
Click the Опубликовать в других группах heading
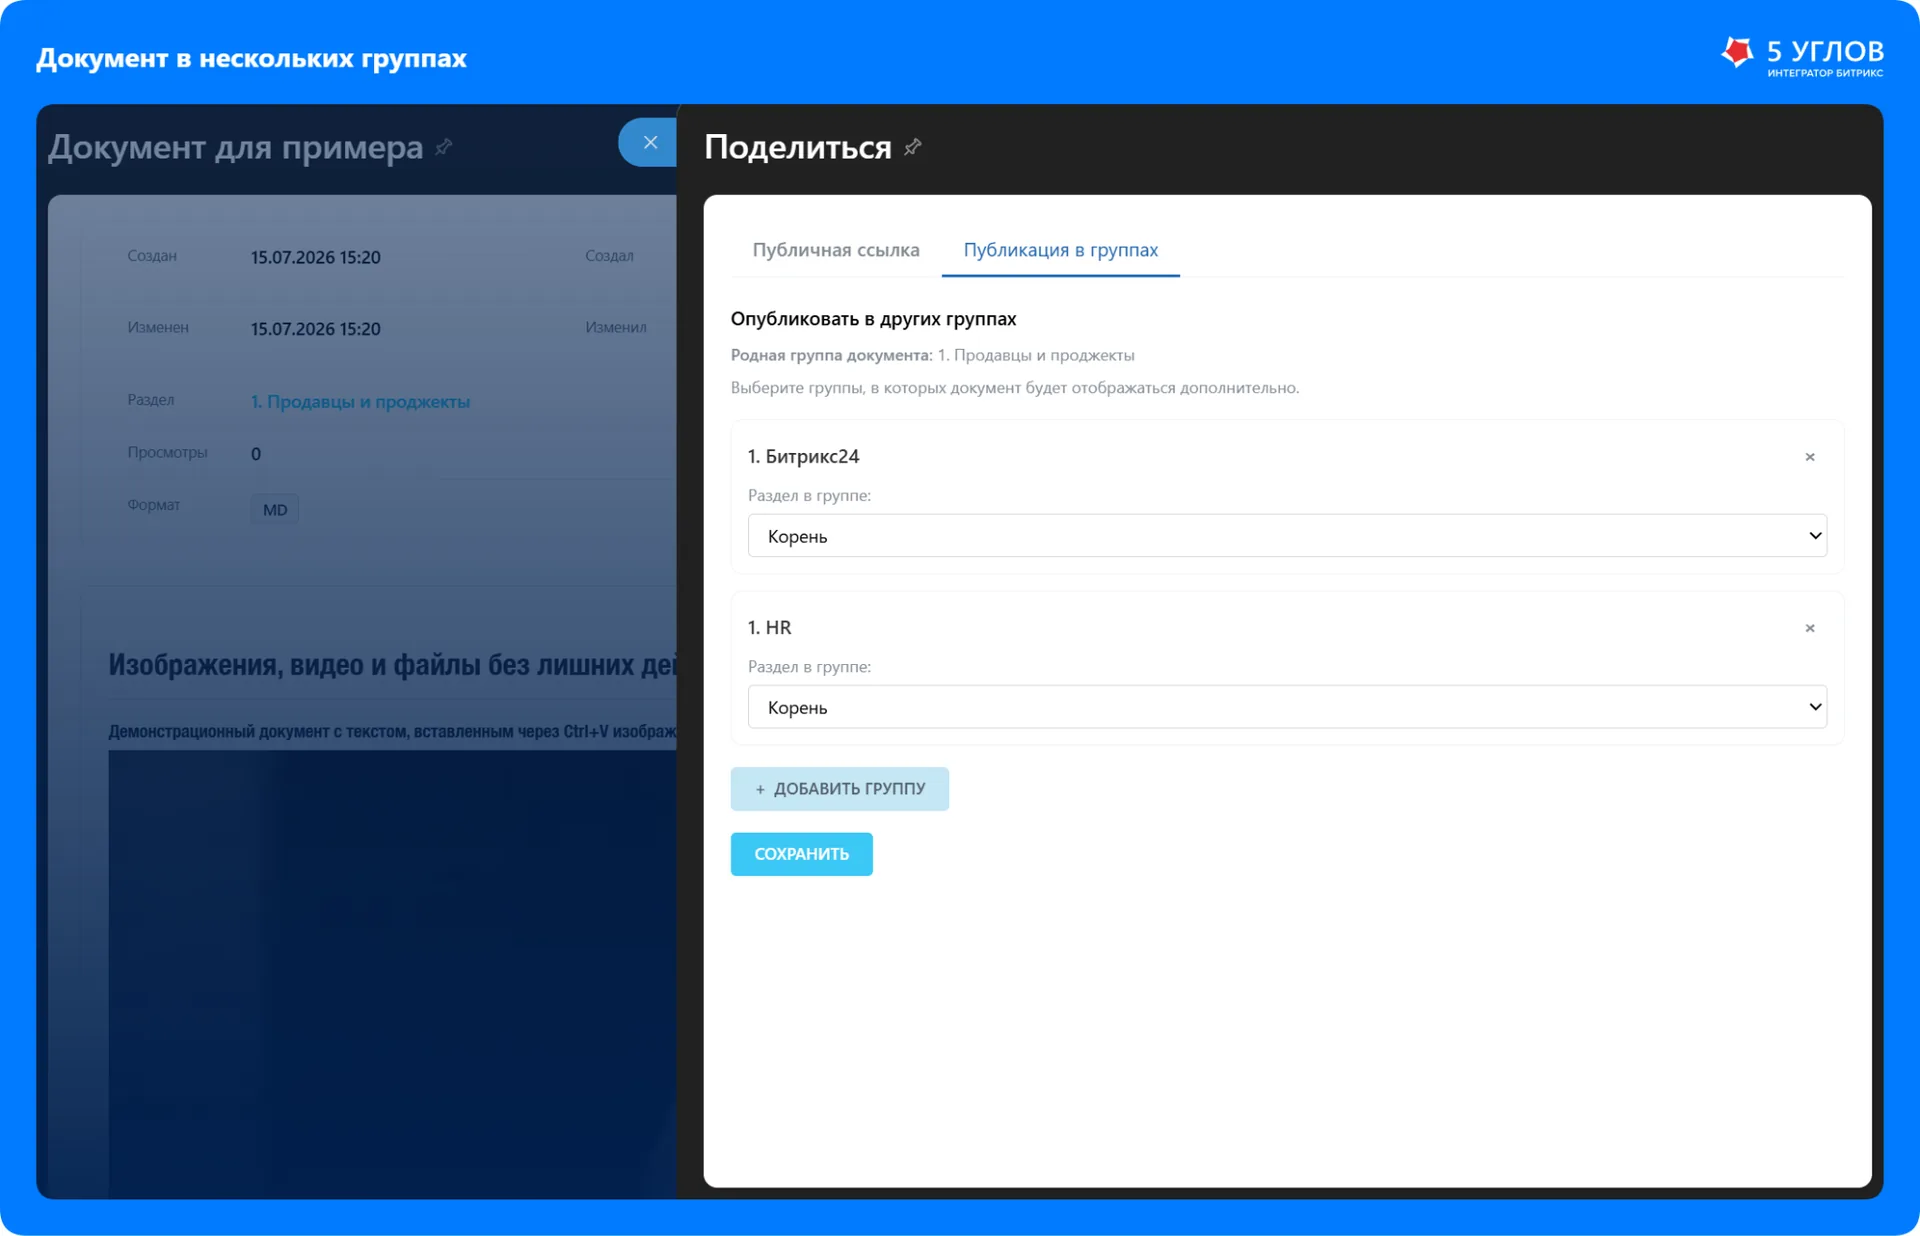873,318
